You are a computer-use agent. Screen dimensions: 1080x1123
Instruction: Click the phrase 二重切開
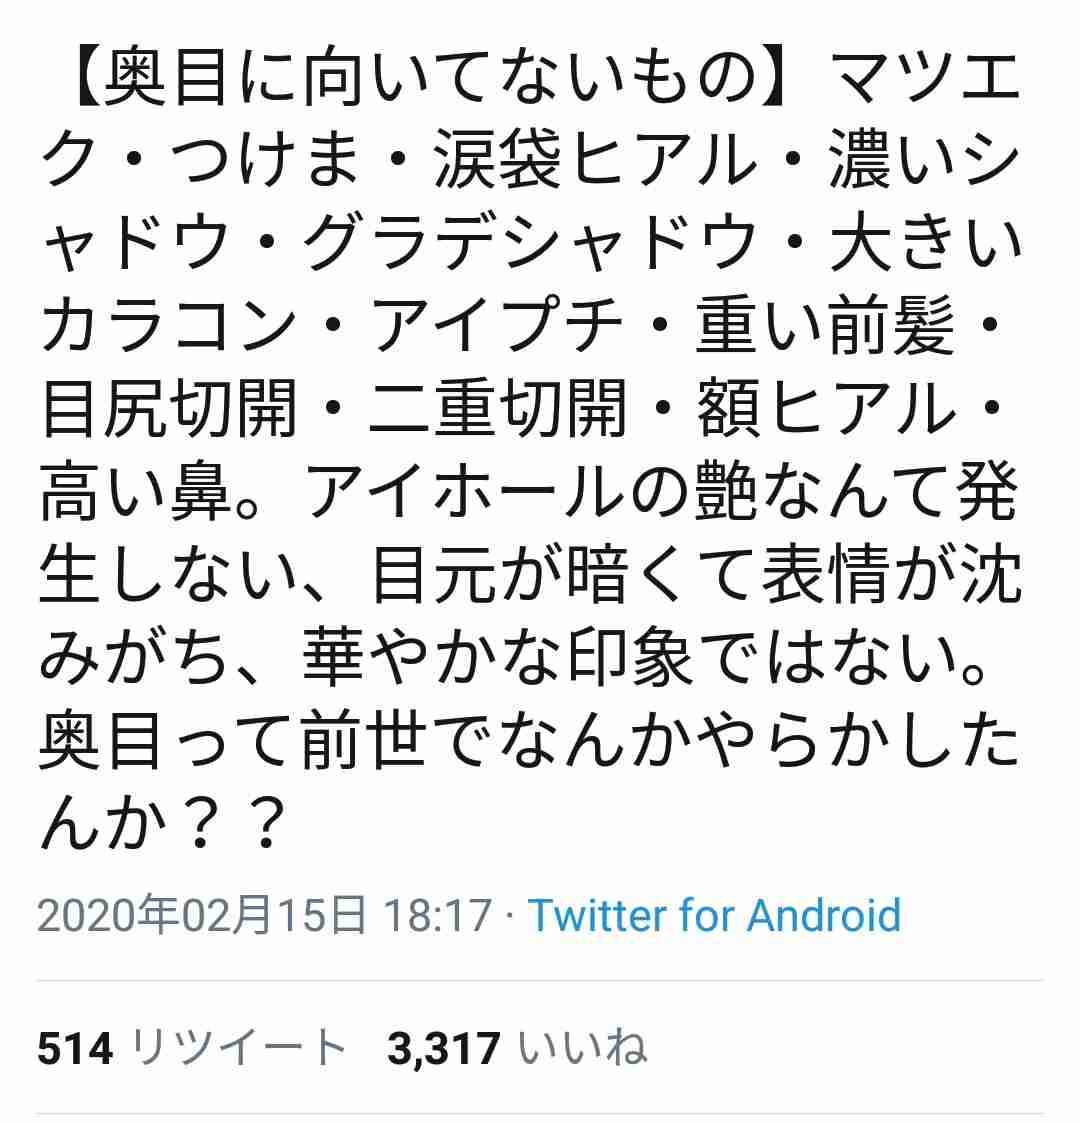(497, 408)
